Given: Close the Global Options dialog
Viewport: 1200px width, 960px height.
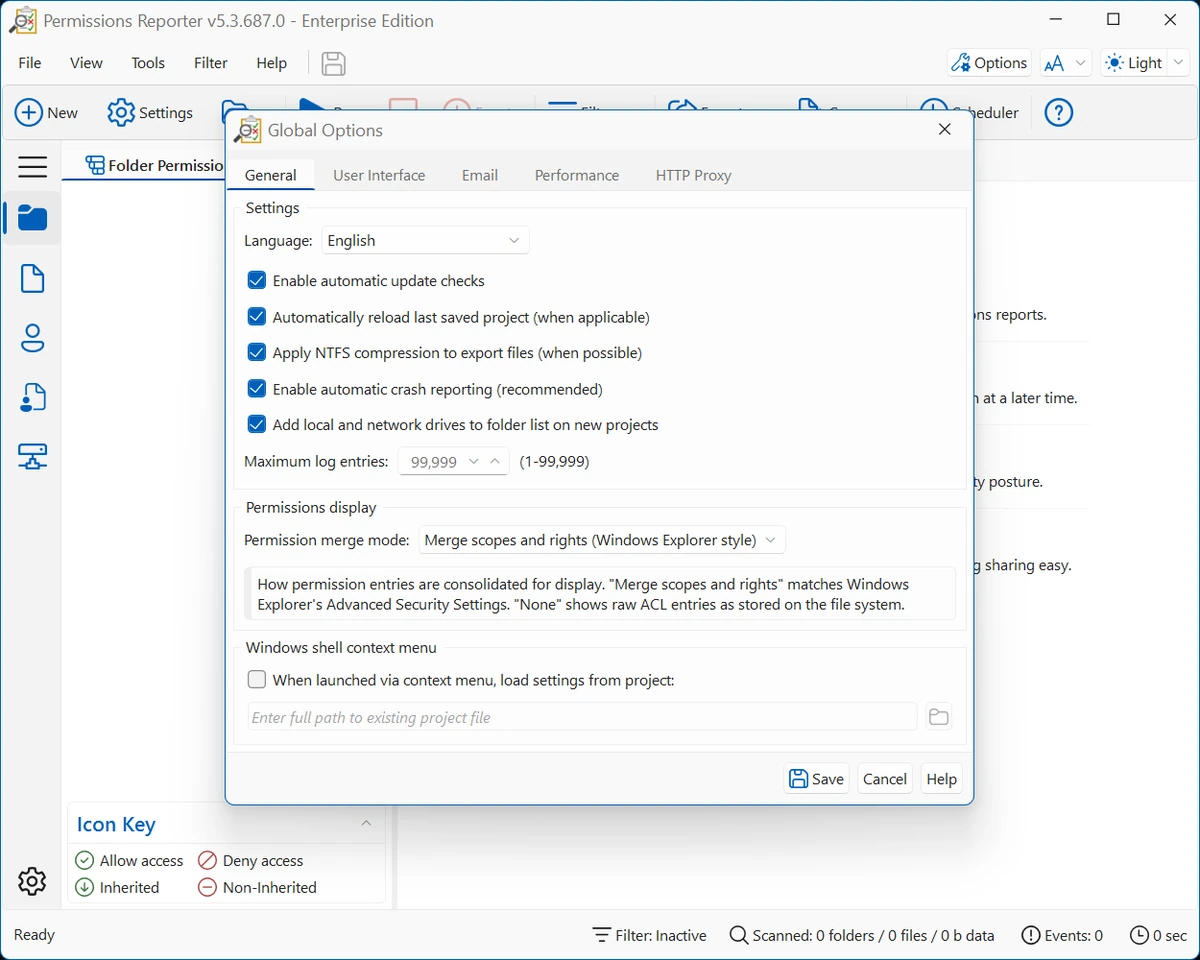Looking at the screenshot, I should [945, 130].
